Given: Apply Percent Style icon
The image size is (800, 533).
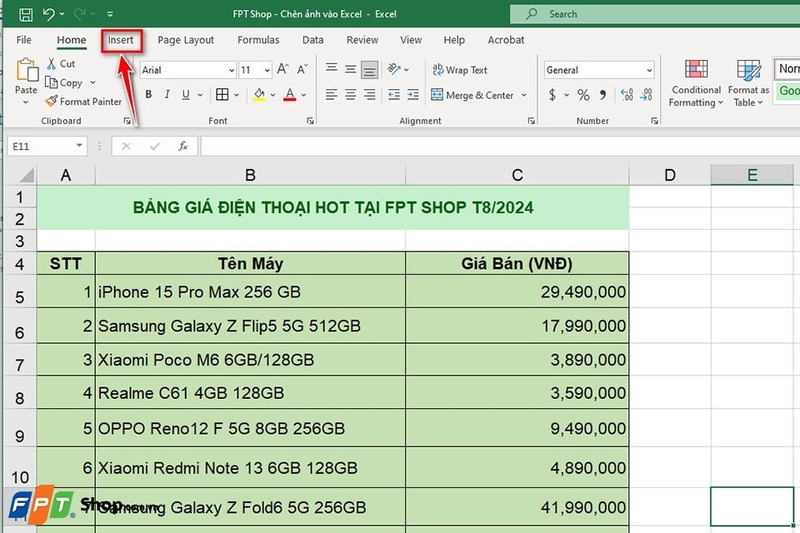Looking at the screenshot, I should (x=583, y=95).
